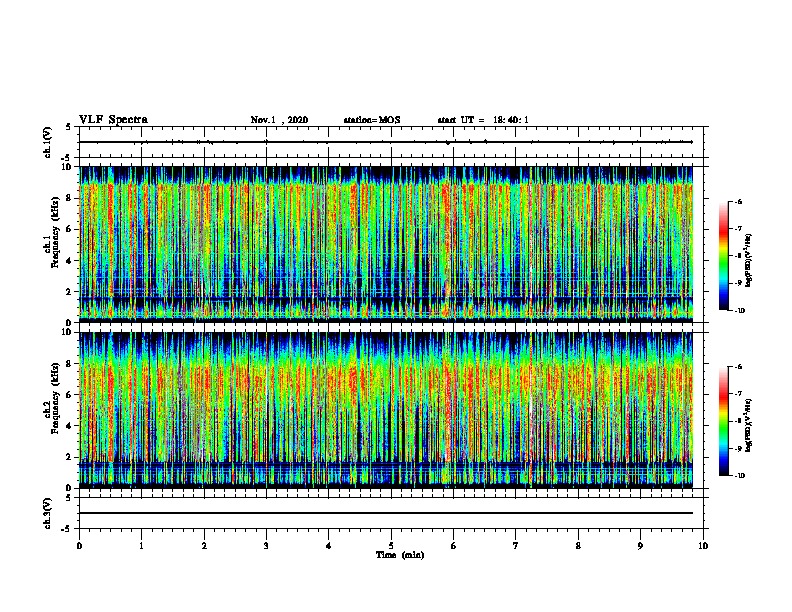
Task: Click the "VLF Spectra" plot title
Action: click(113, 120)
